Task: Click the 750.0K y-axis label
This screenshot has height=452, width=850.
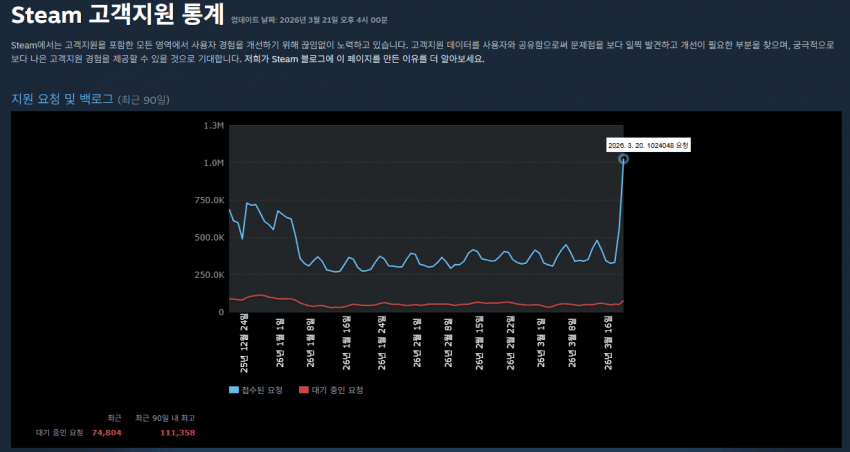Action: click(x=210, y=201)
